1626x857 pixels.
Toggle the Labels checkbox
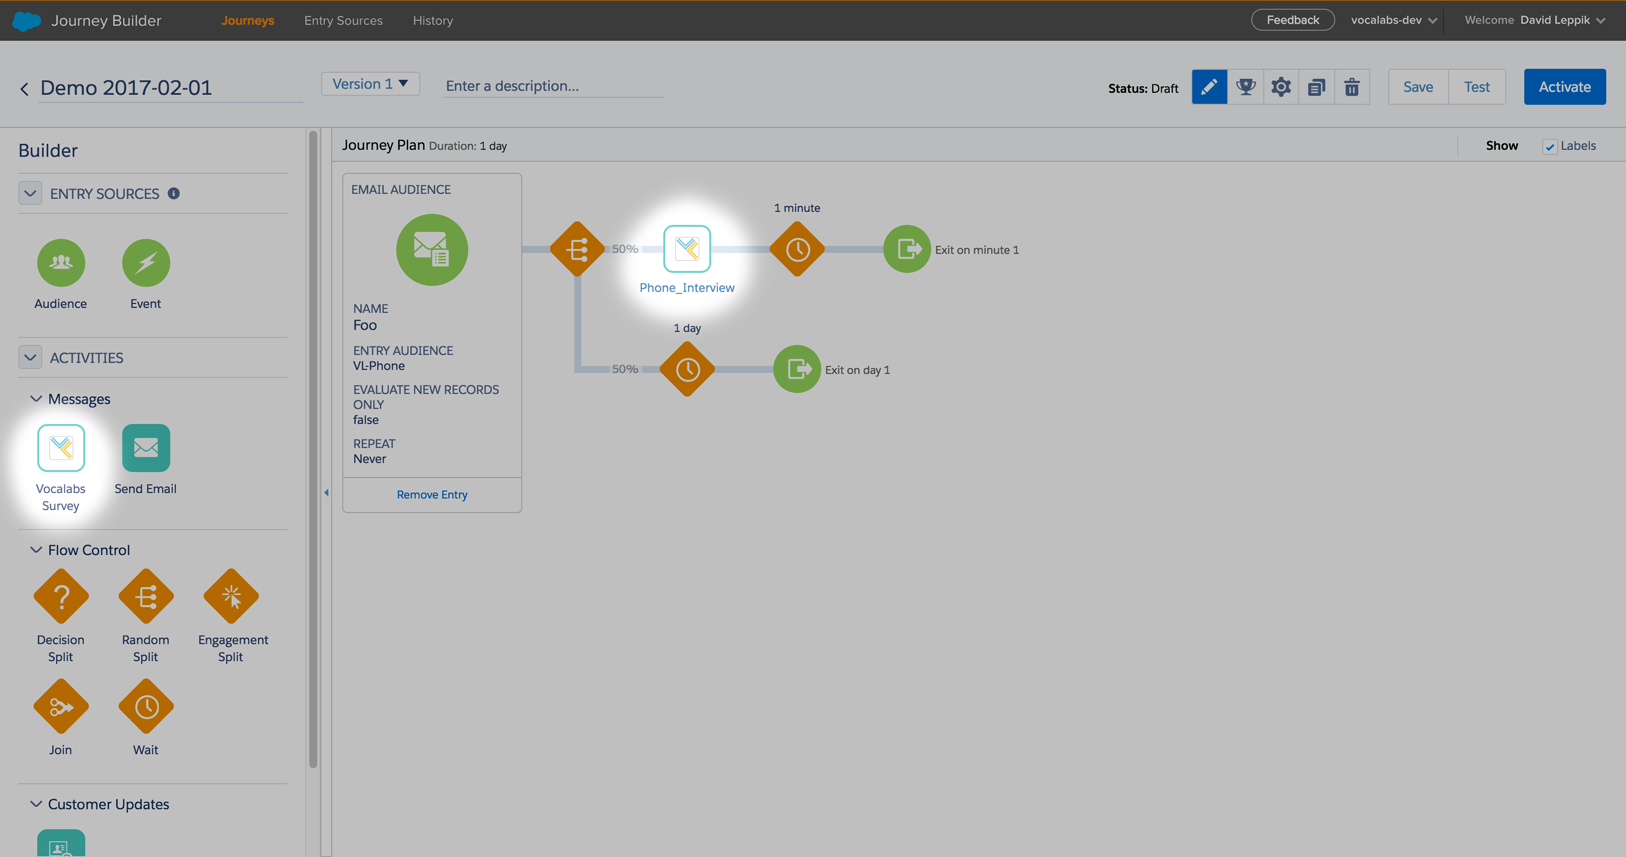point(1550,146)
